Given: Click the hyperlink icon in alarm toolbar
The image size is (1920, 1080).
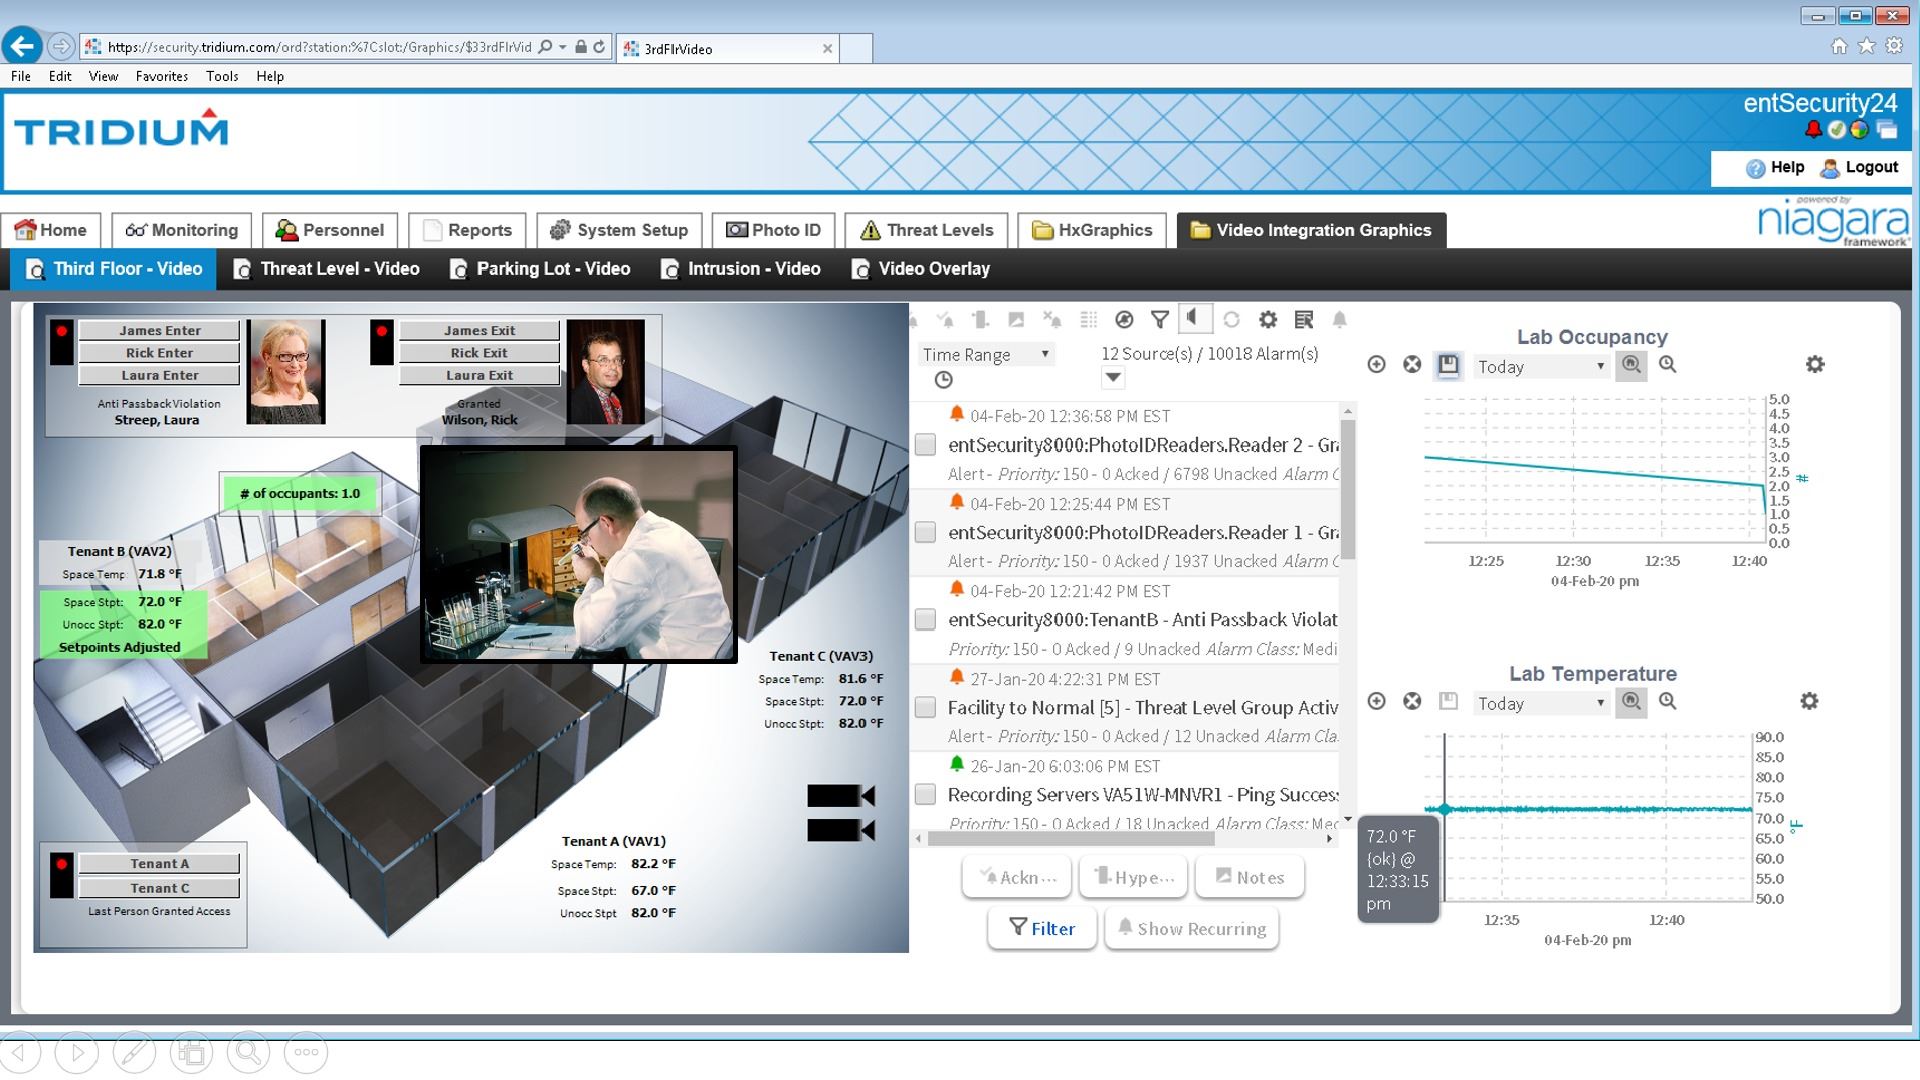Looking at the screenshot, I should pos(980,320).
